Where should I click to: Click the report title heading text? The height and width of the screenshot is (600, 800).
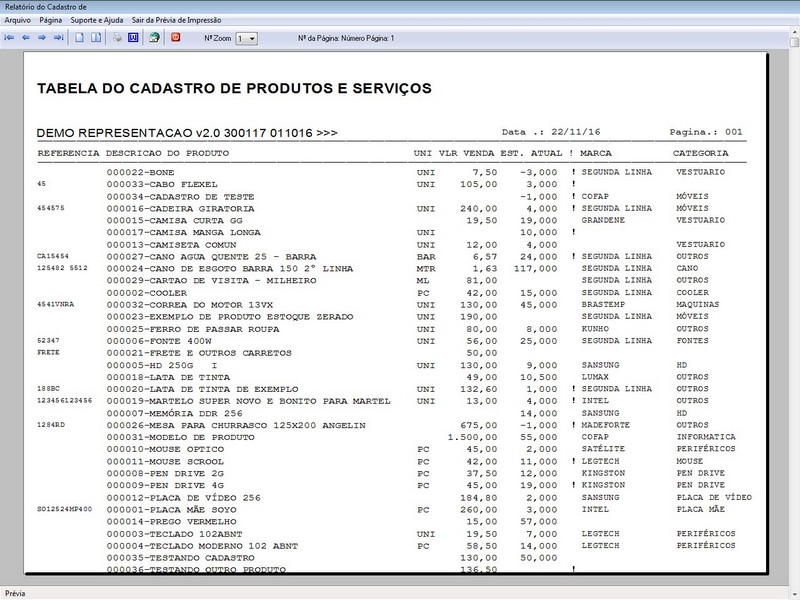coord(234,89)
